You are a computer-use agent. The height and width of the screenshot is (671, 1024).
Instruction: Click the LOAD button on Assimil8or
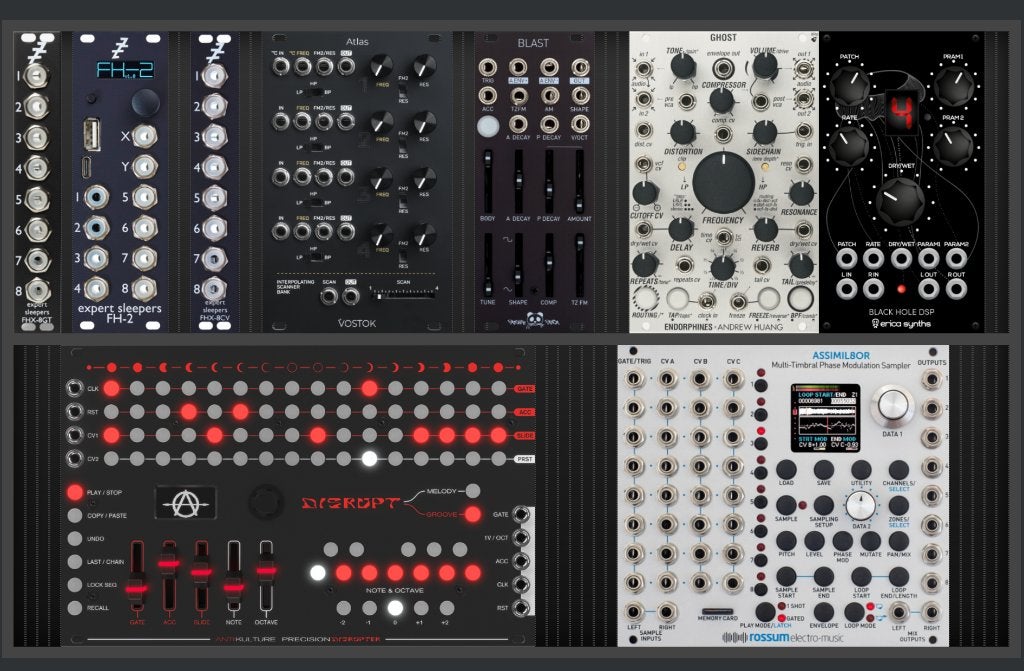tap(786, 469)
